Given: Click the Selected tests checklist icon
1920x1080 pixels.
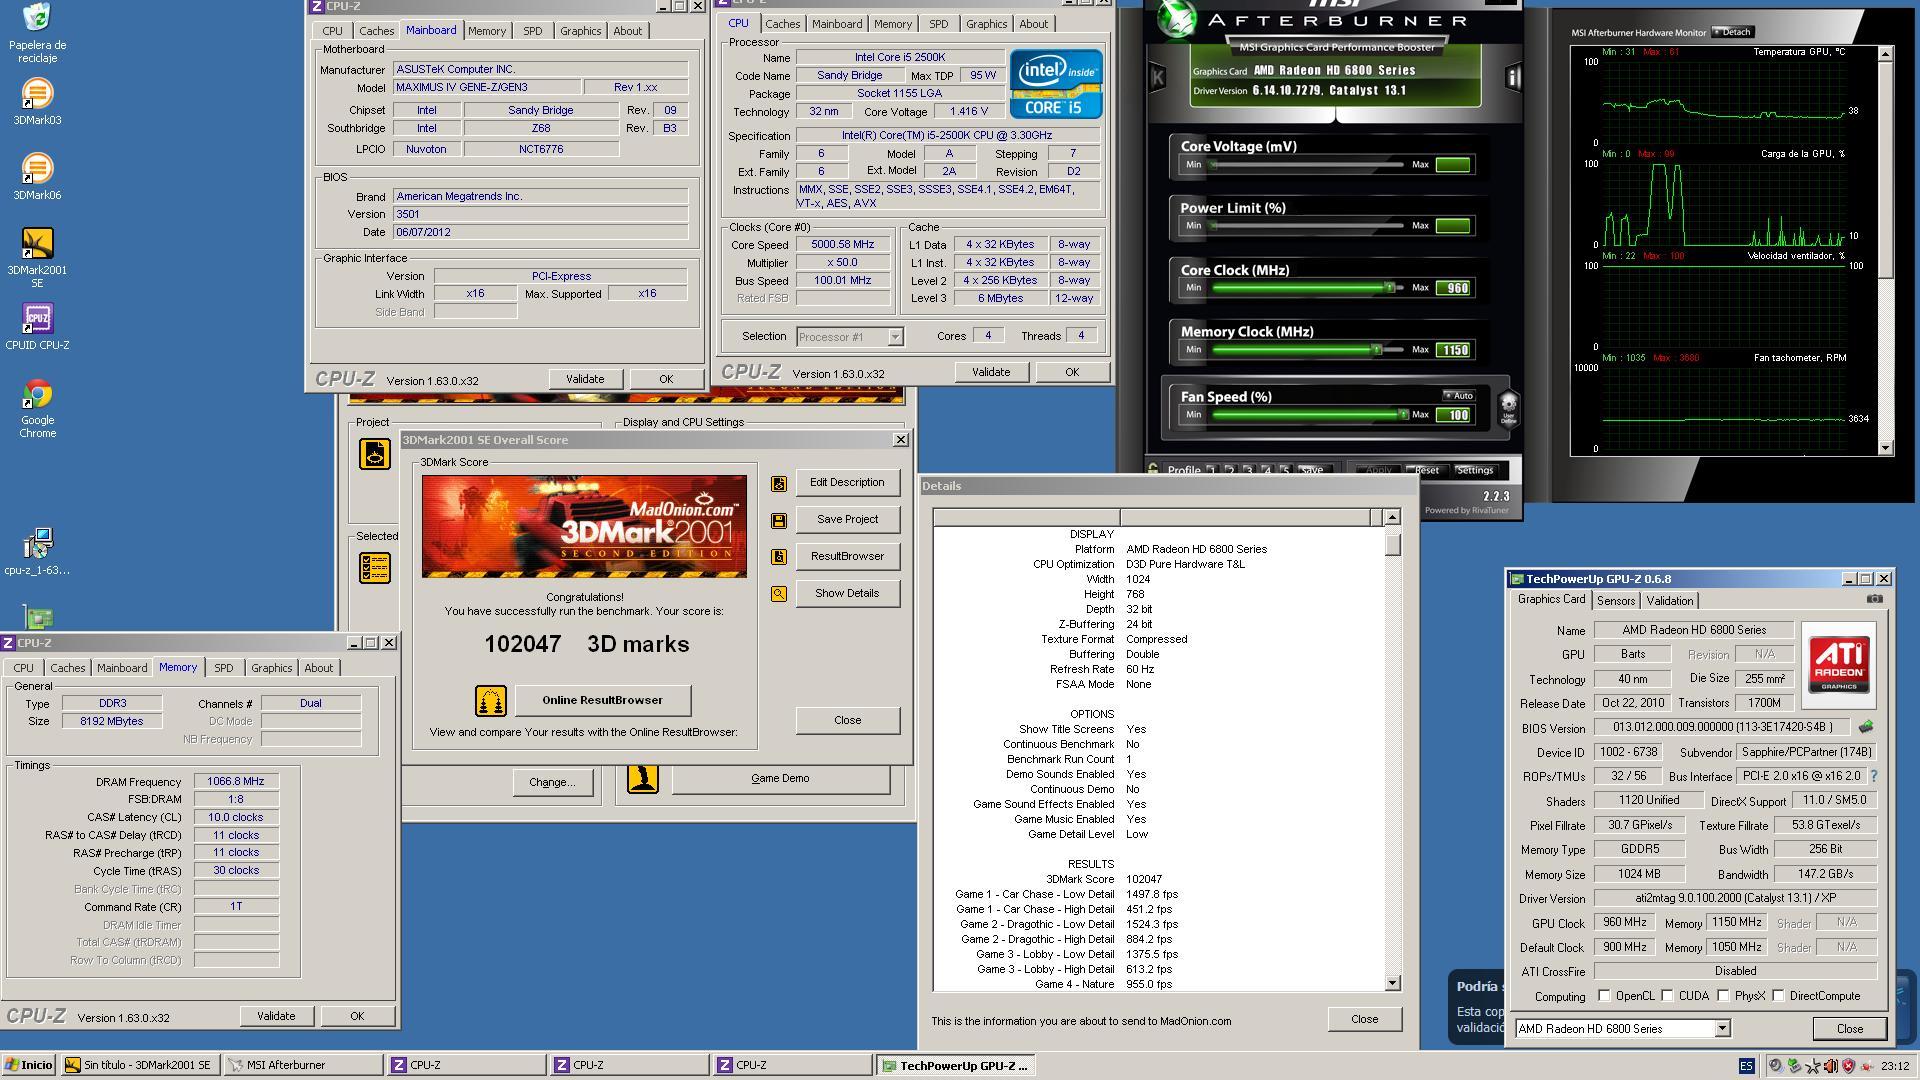Looking at the screenshot, I should point(374,568).
